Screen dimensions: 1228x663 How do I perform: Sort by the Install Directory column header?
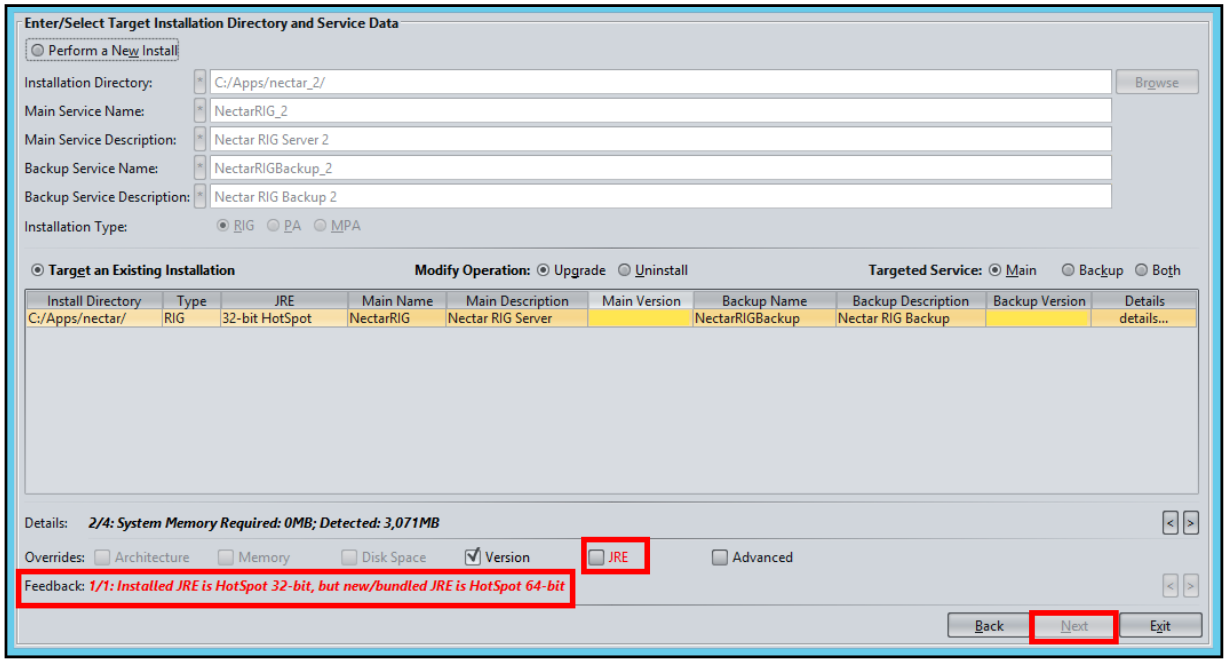click(94, 301)
